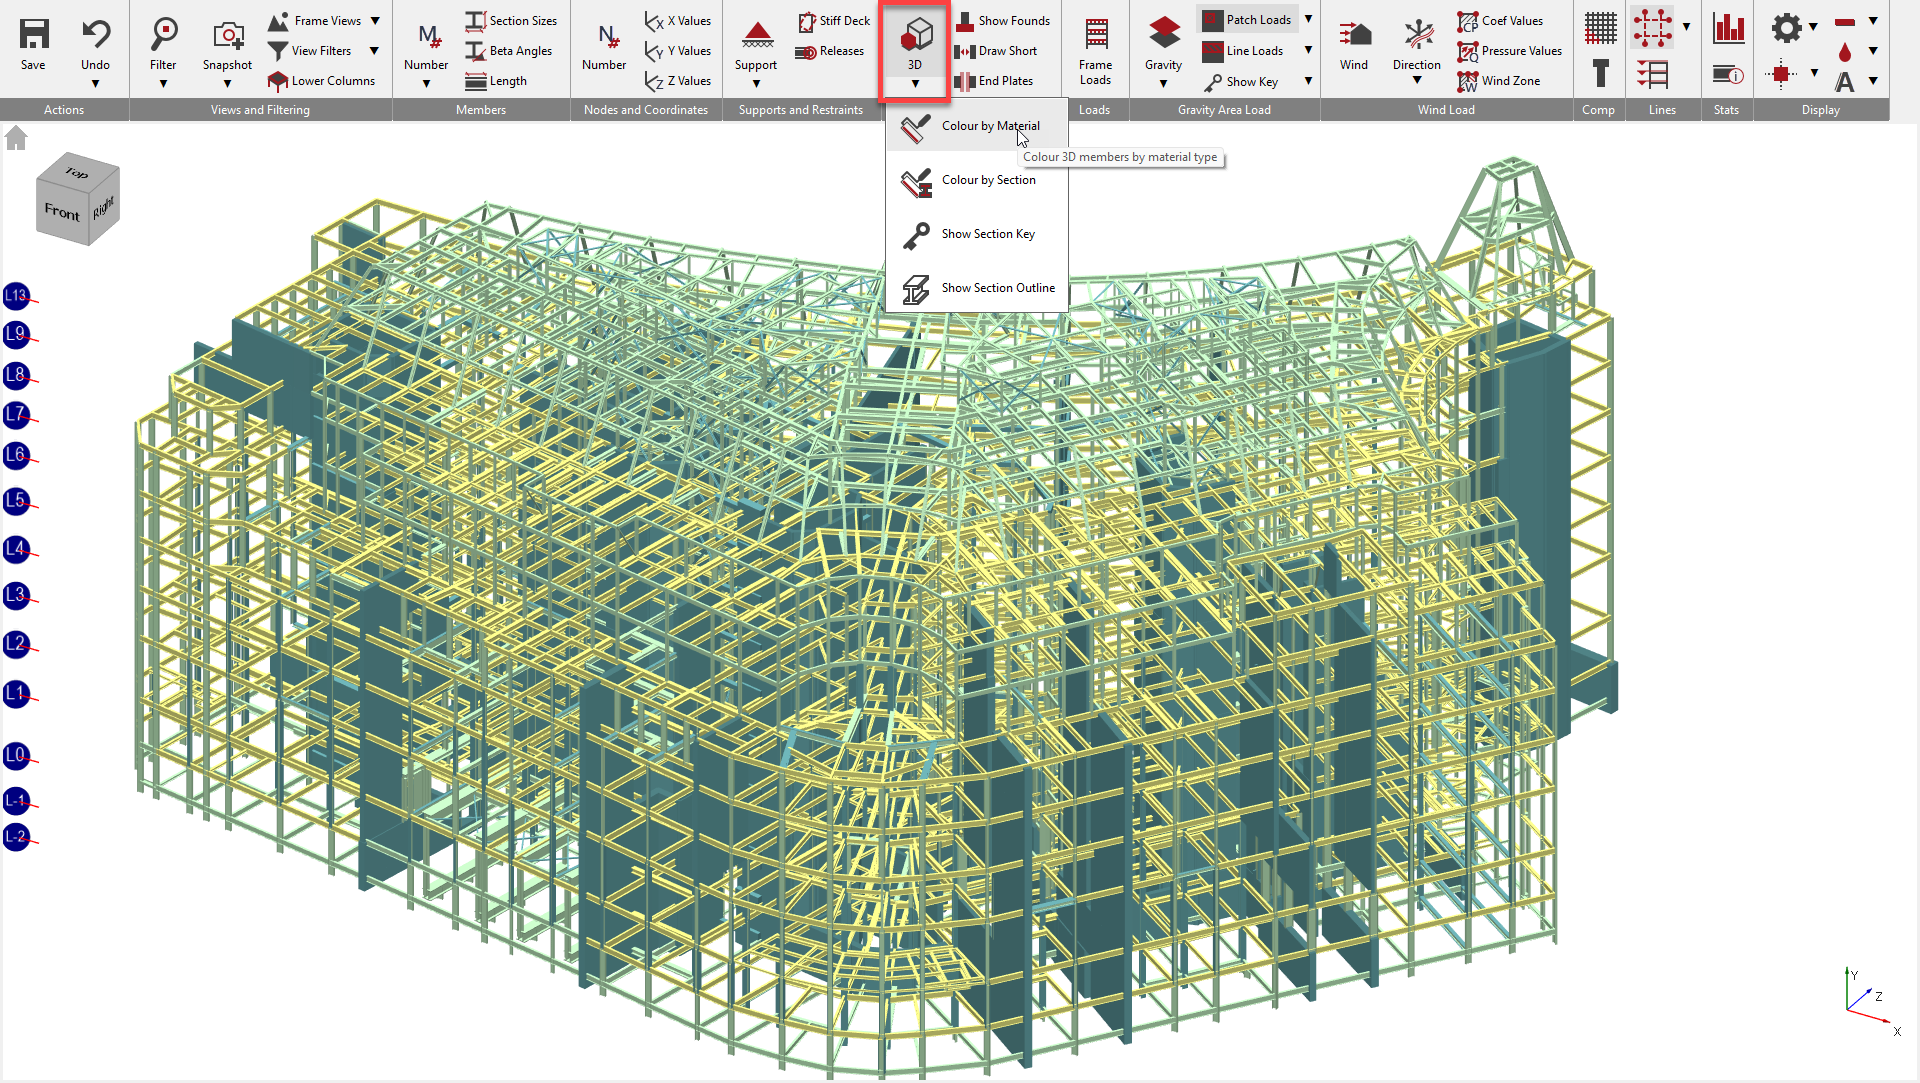Click the Frame Views icon

coord(278,21)
